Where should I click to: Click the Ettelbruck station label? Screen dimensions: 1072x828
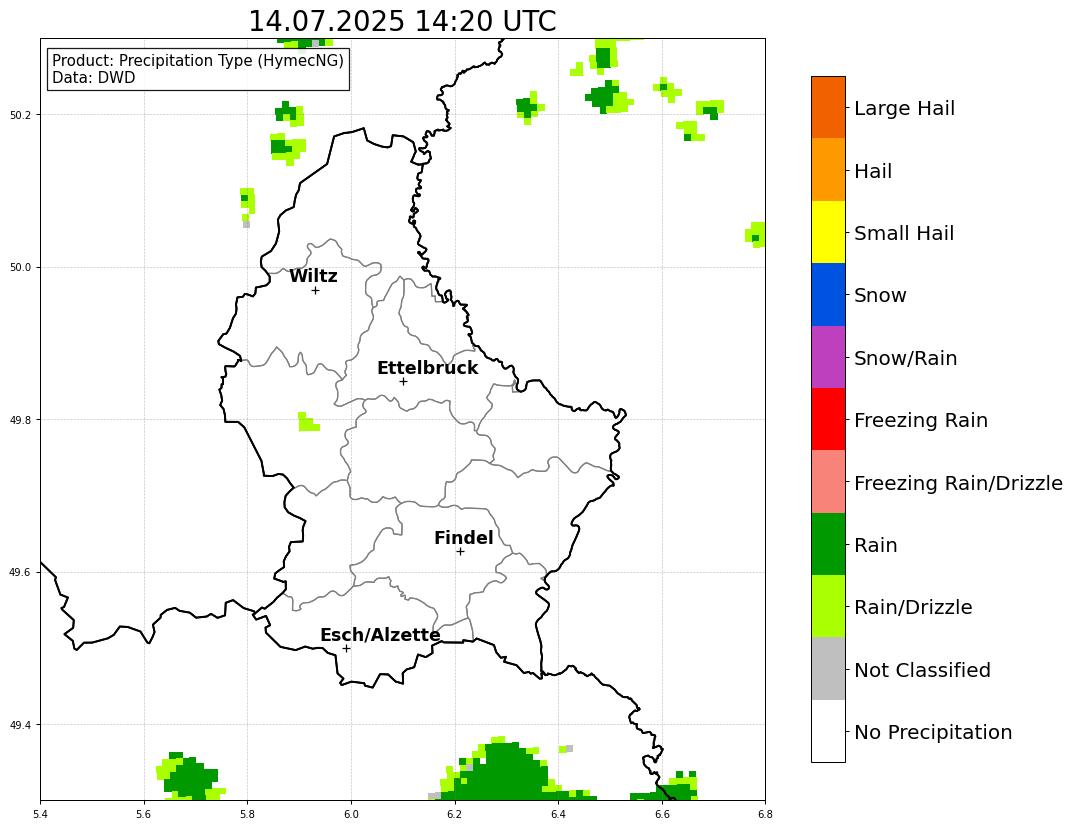coord(428,368)
